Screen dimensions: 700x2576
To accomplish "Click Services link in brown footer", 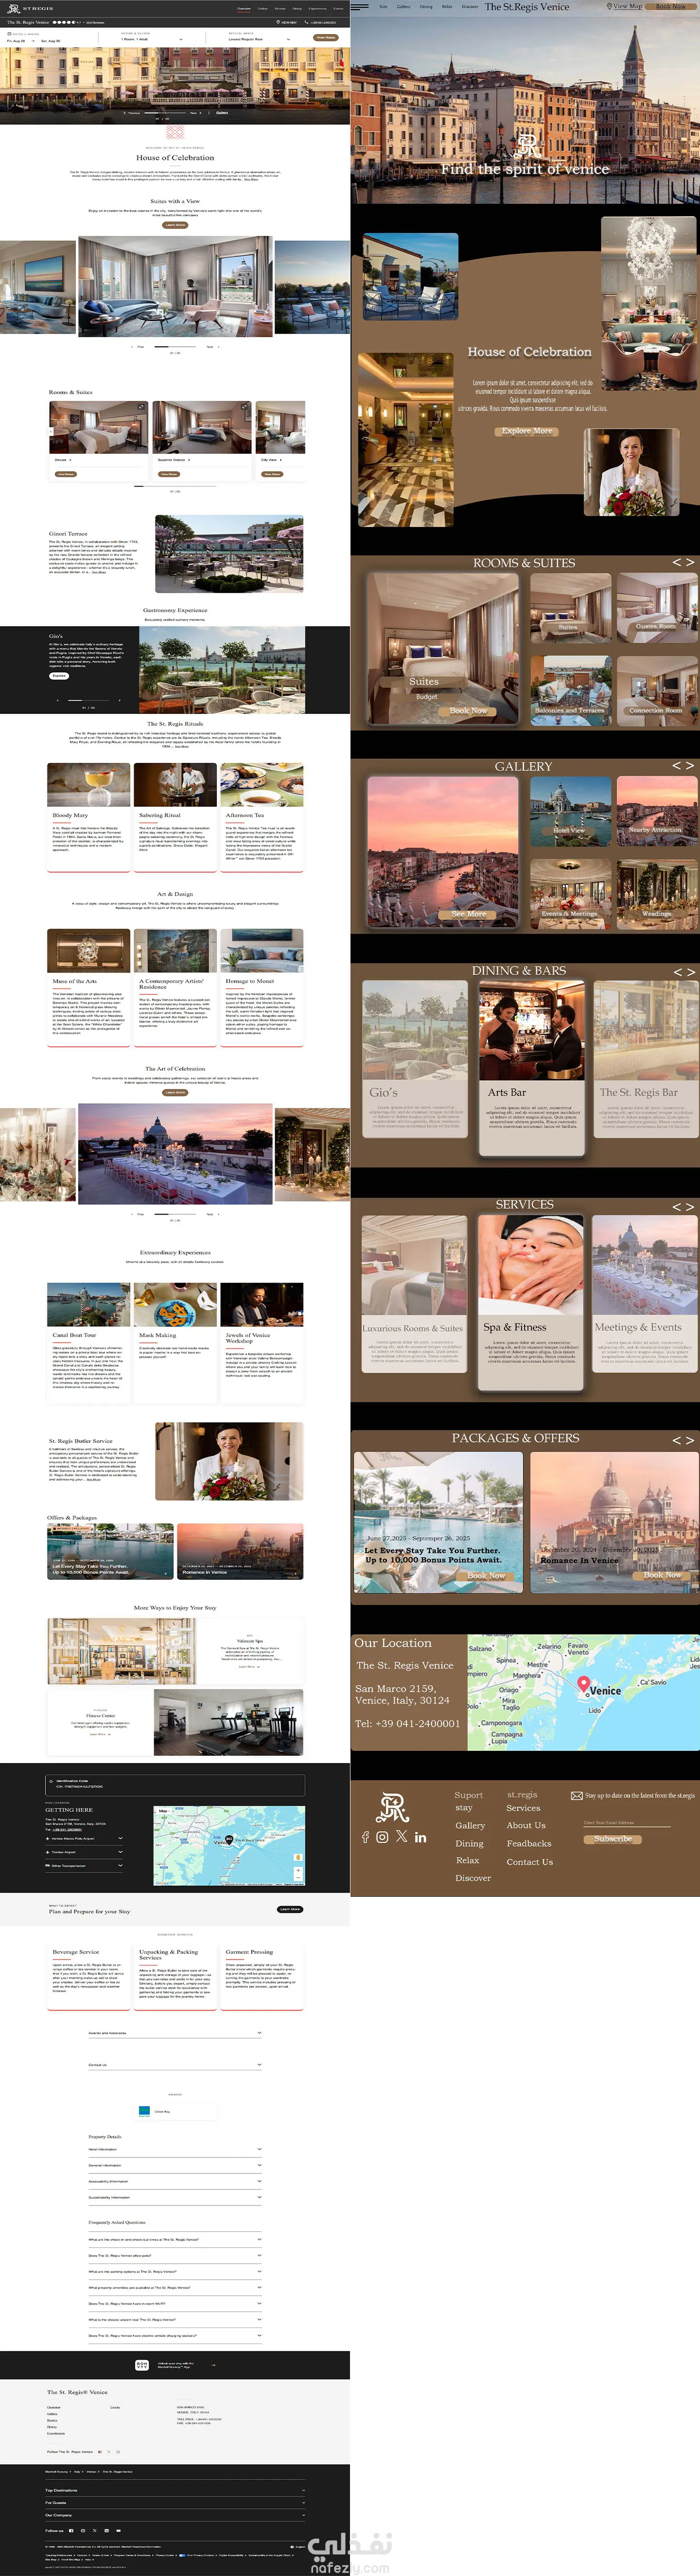I will coord(523,1808).
